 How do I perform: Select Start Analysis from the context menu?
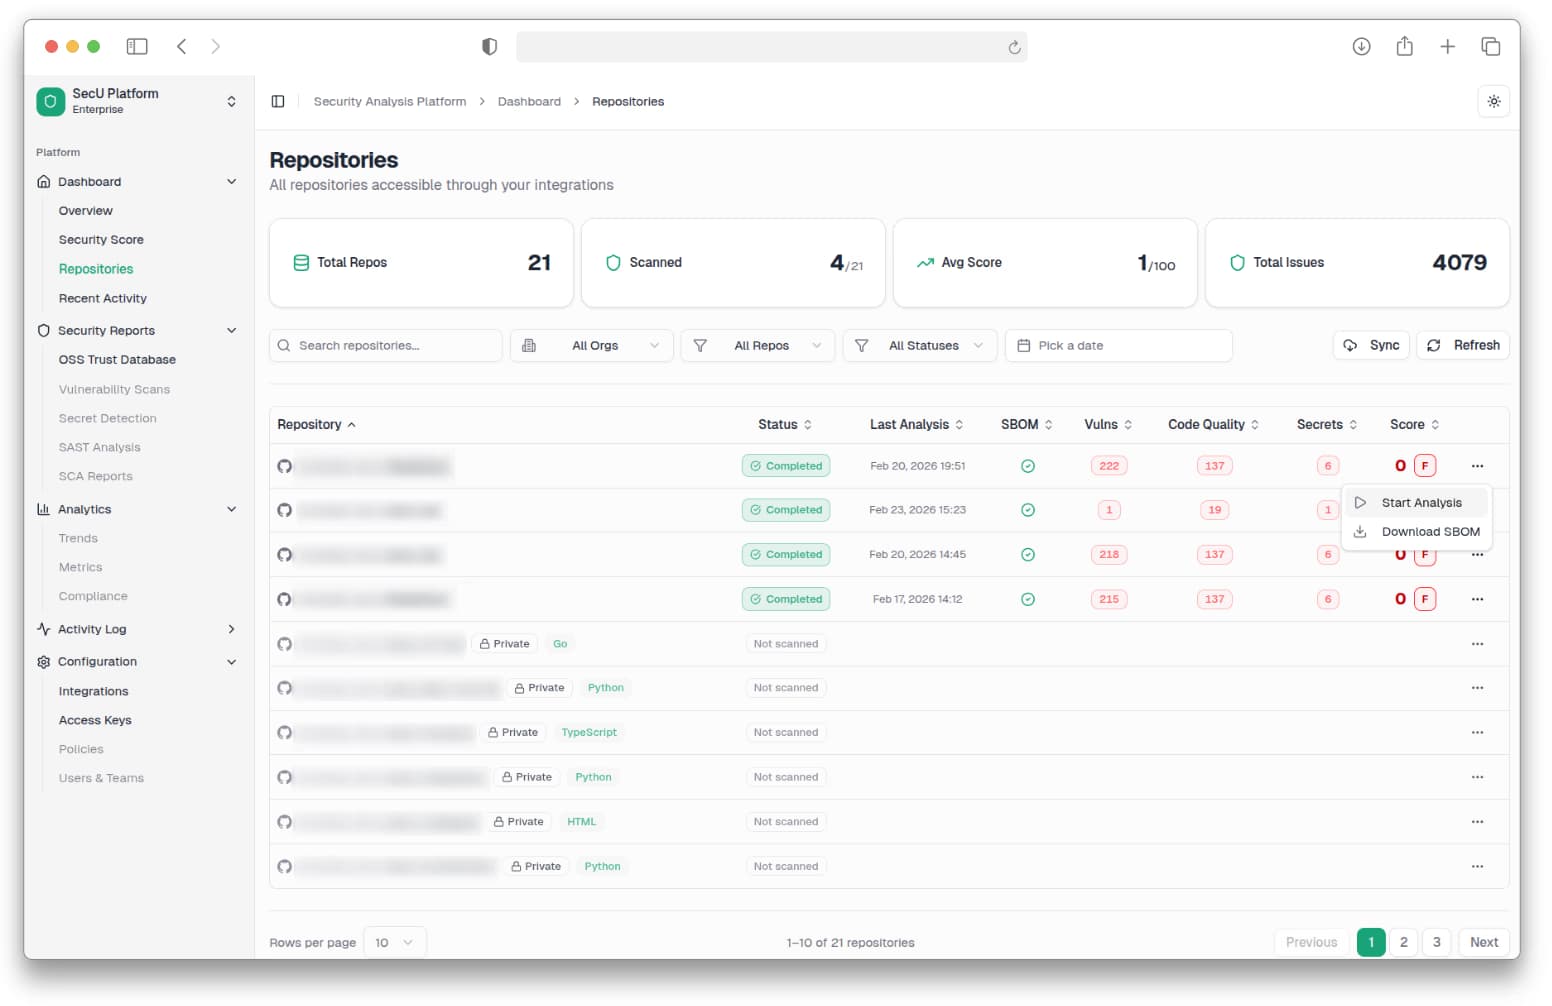tap(1420, 502)
